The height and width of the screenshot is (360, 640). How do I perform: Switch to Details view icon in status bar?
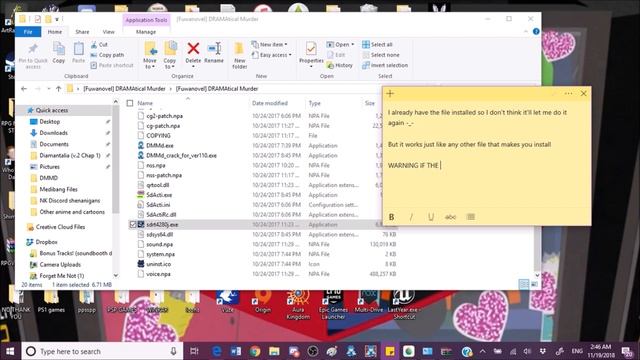pos(524,284)
